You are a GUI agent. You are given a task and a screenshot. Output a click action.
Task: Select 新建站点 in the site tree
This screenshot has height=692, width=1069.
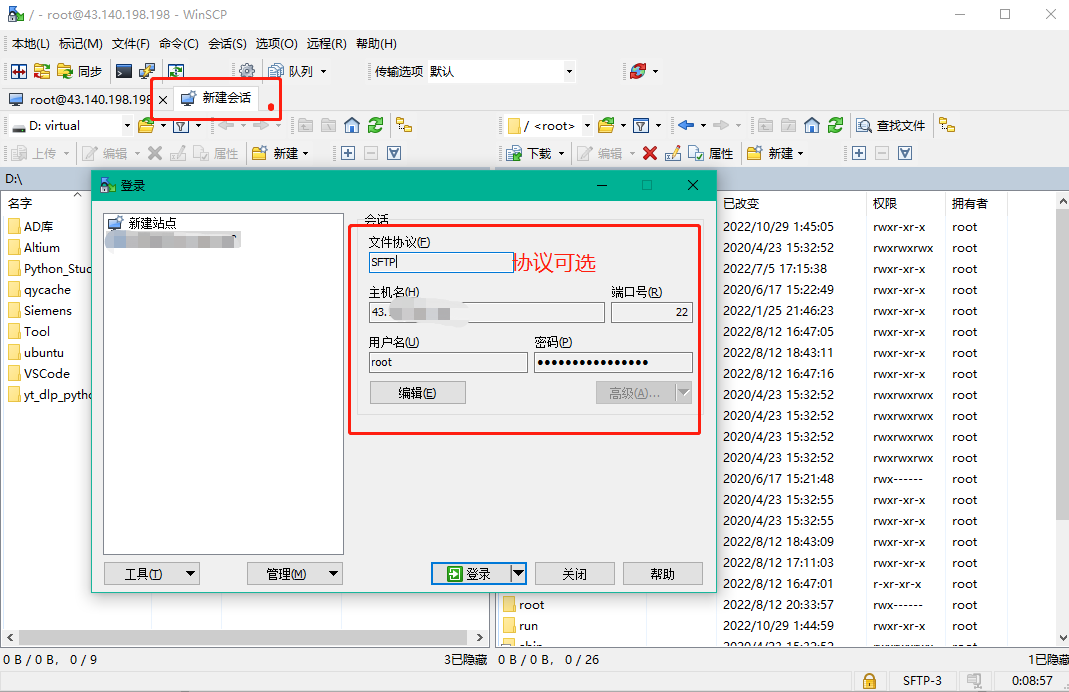[142, 223]
